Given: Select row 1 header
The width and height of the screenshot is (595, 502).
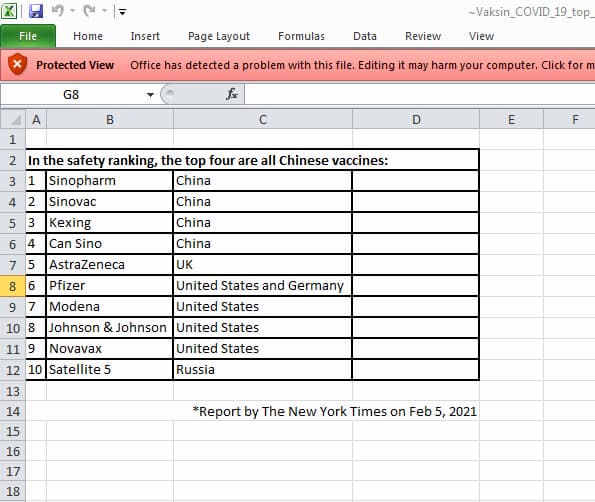Looking at the screenshot, I should pos(13,139).
